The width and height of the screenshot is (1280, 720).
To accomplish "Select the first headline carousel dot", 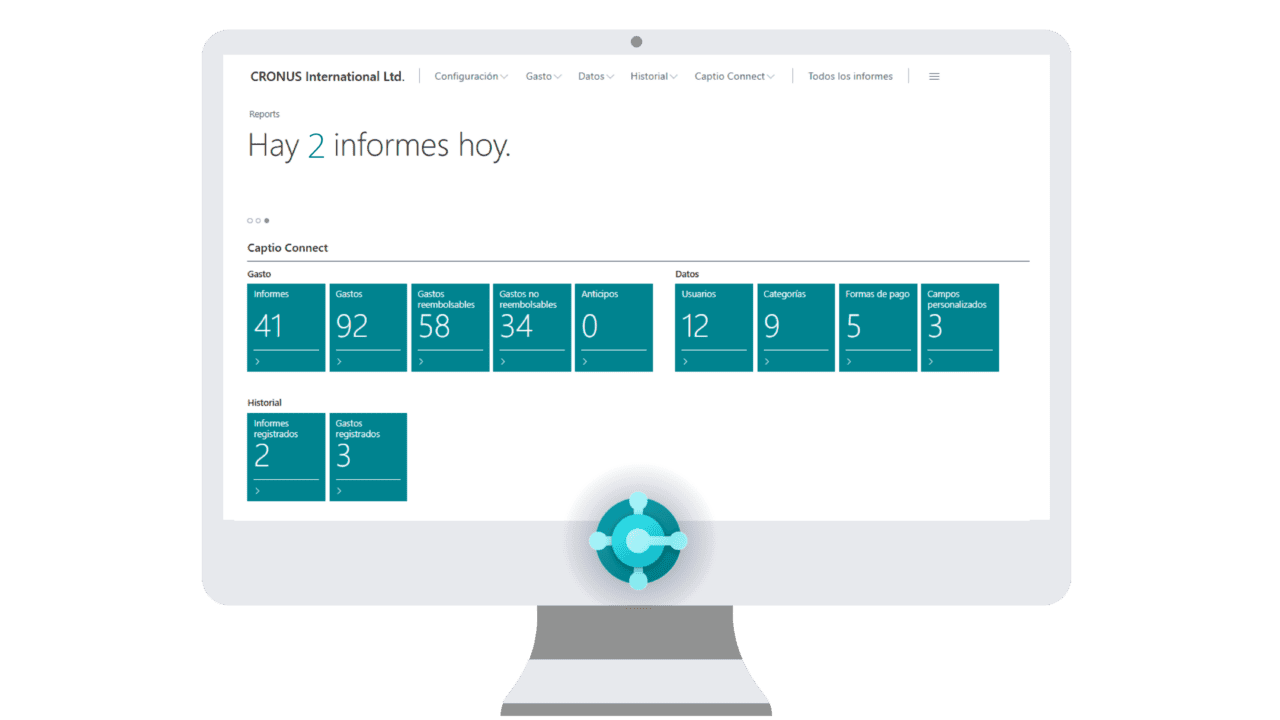I will (250, 220).
